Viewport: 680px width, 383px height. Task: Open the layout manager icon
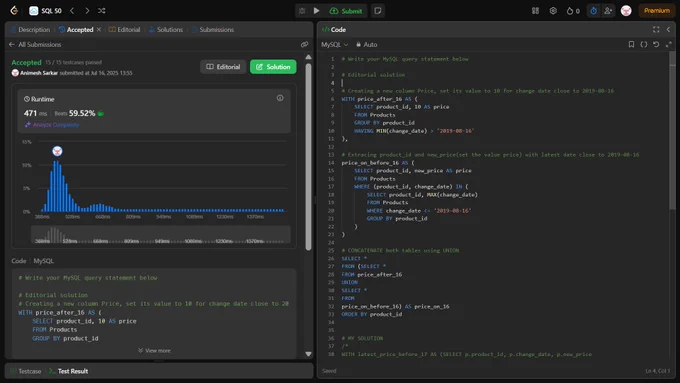[x=535, y=11]
